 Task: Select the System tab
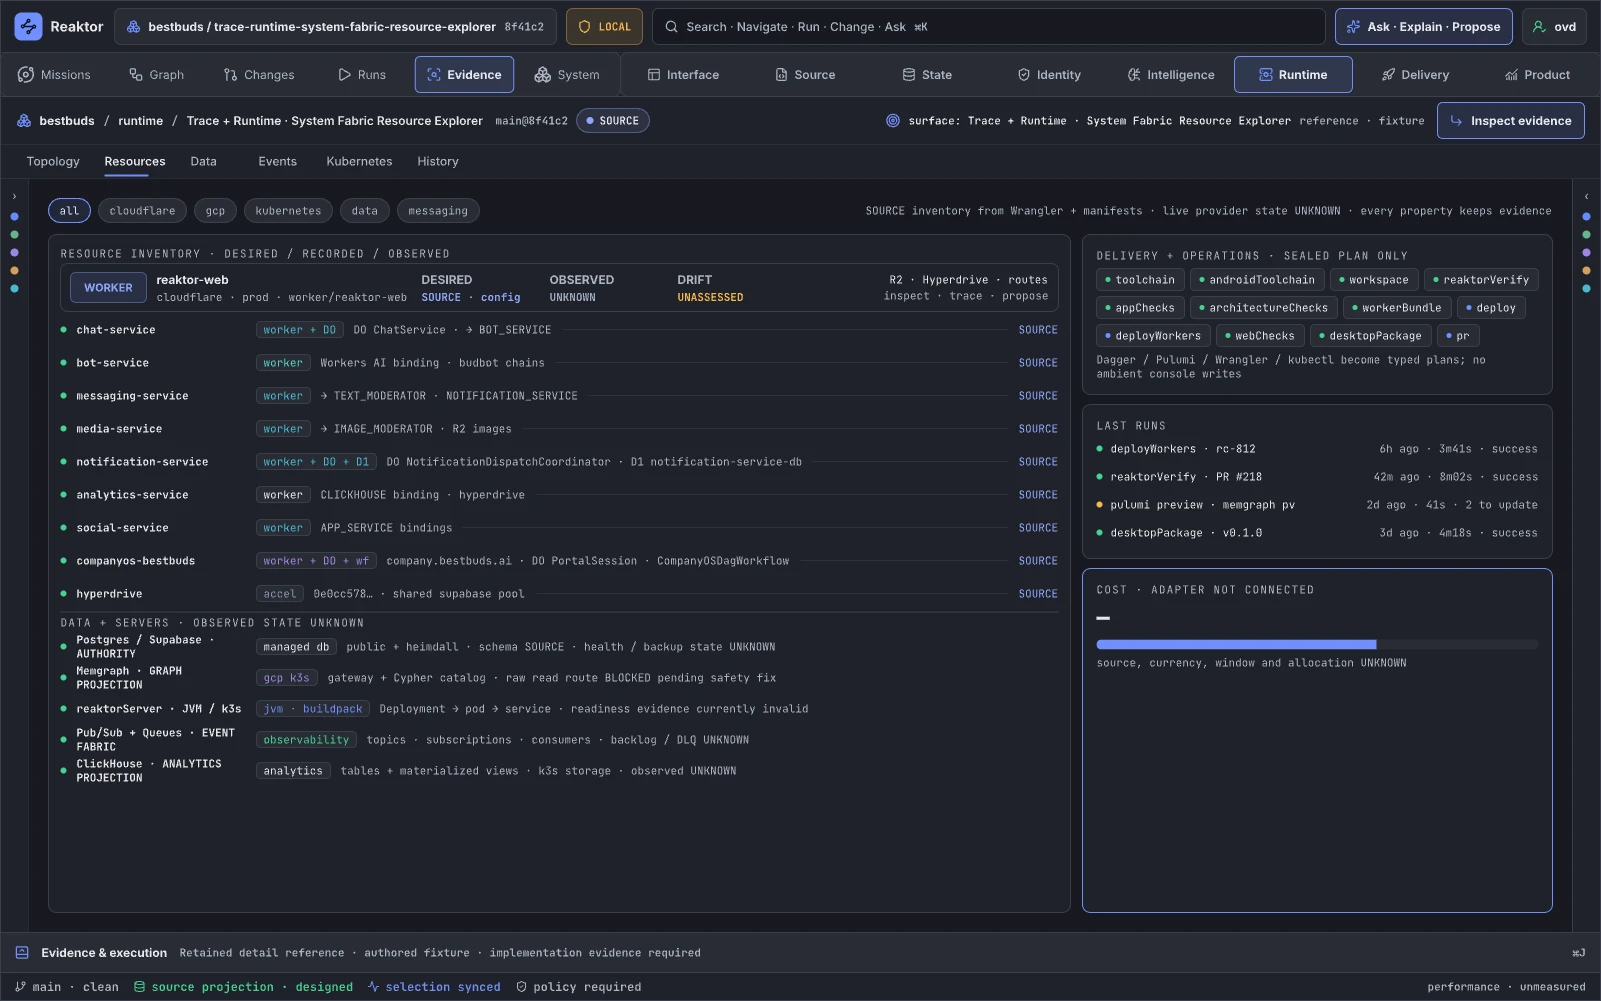coord(567,75)
